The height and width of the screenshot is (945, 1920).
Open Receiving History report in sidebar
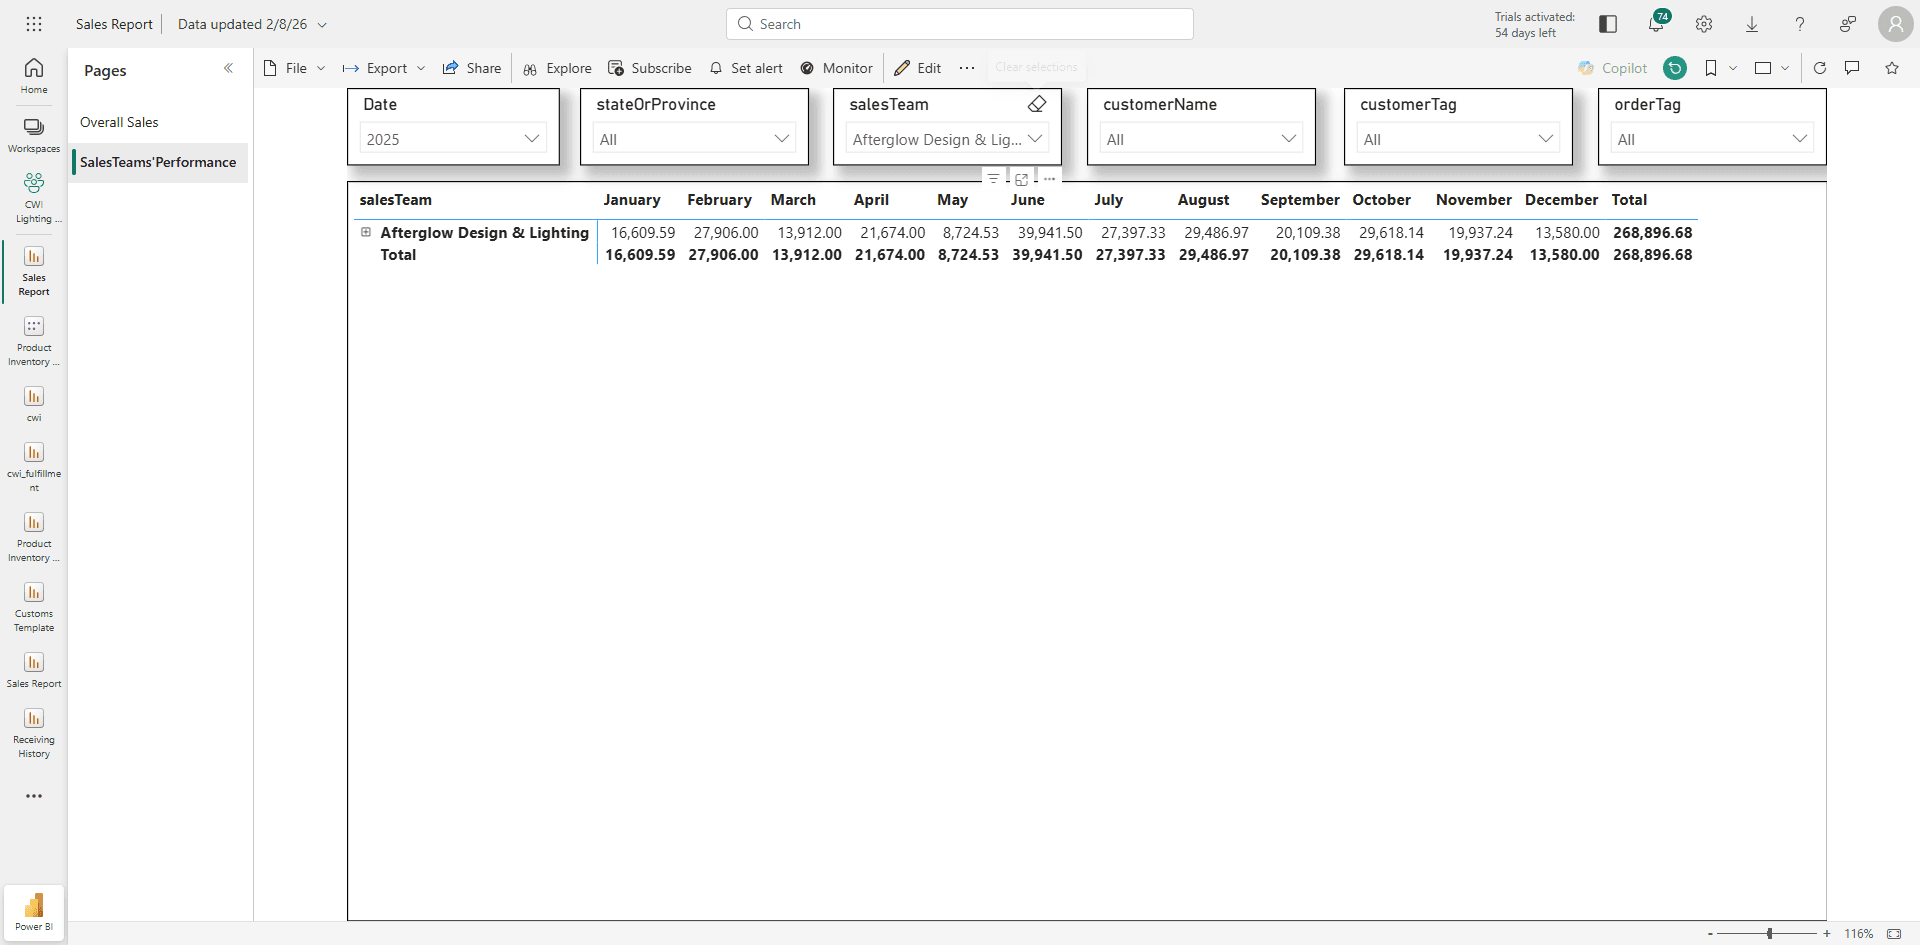(x=34, y=733)
